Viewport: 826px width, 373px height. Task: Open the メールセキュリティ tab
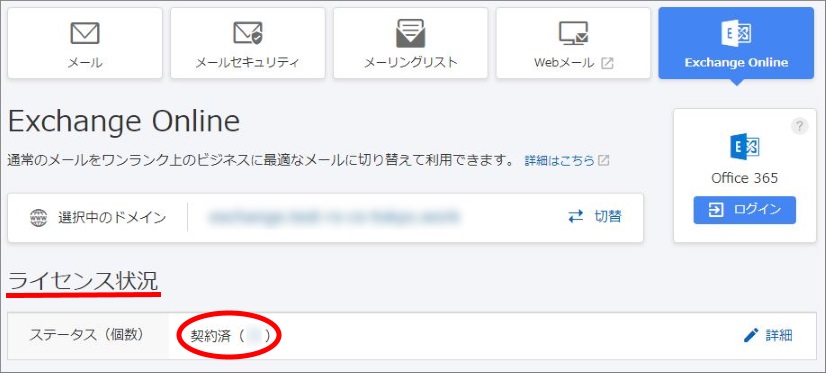pyautogui.click(x=248, y=43)
